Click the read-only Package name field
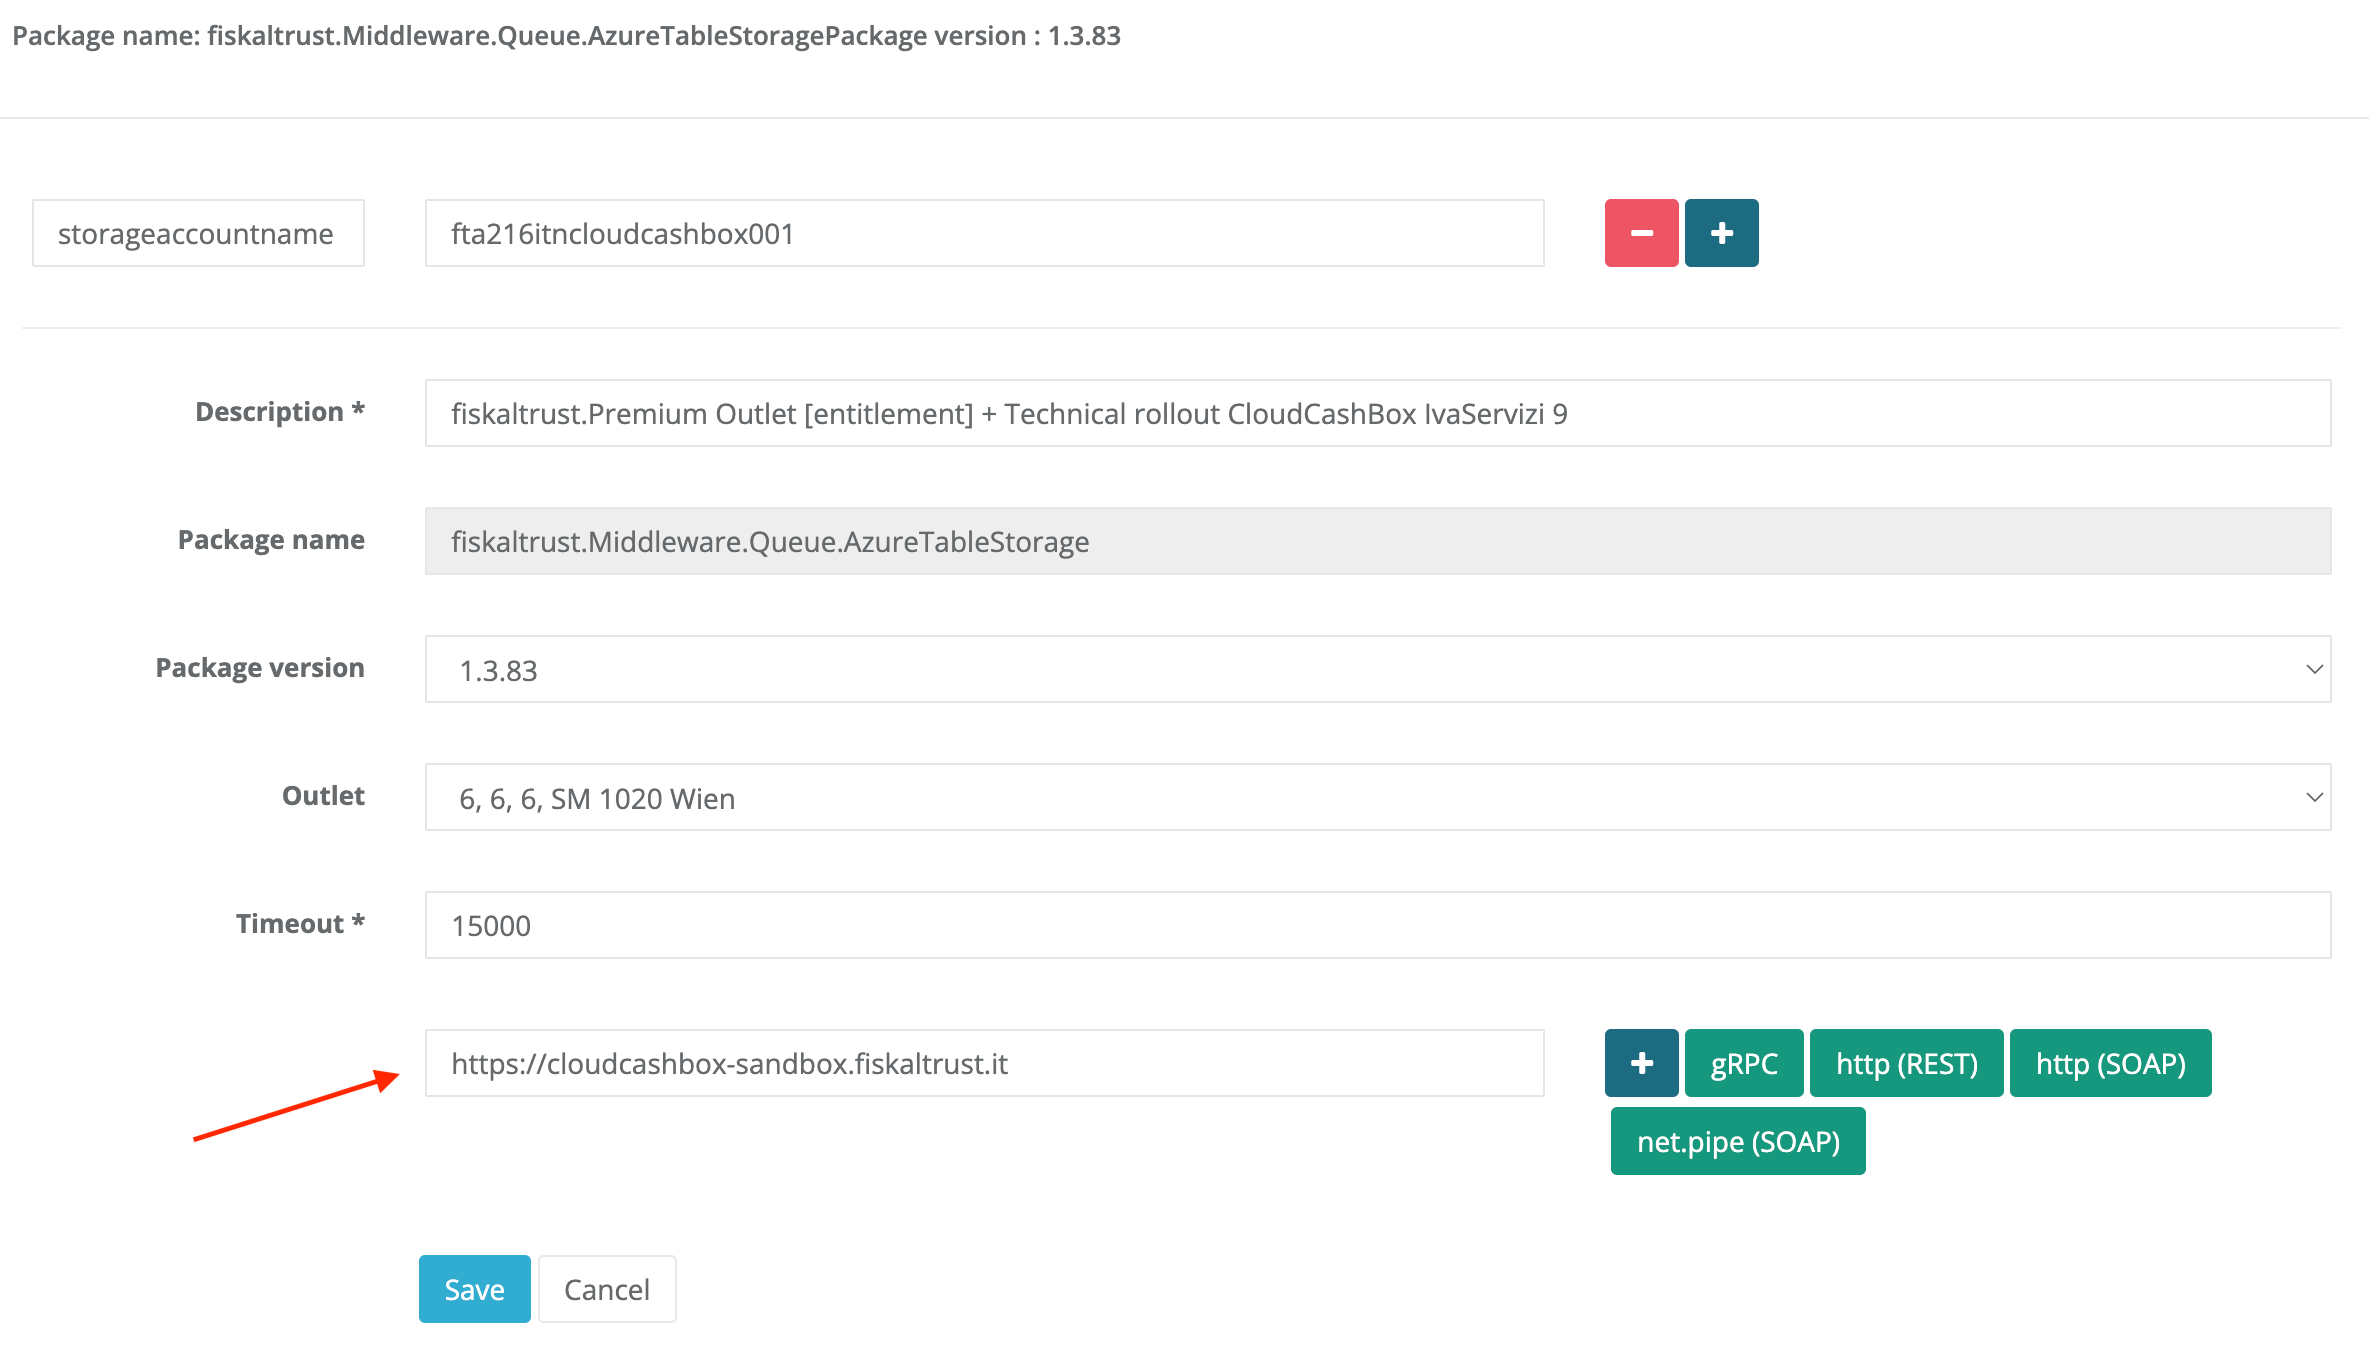This screenshot has height=1351, width=2369. 1378,541
